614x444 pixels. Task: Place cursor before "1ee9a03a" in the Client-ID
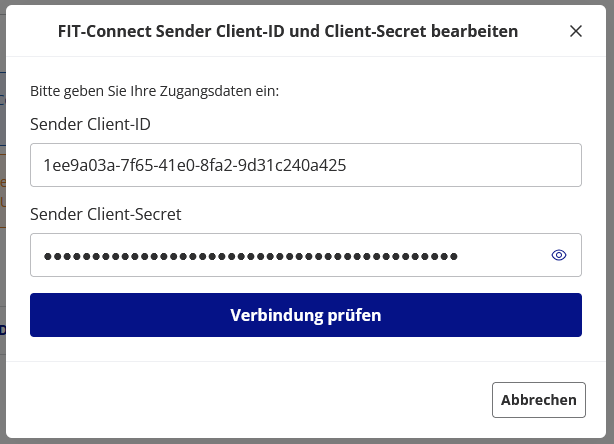tap(43, 165)
